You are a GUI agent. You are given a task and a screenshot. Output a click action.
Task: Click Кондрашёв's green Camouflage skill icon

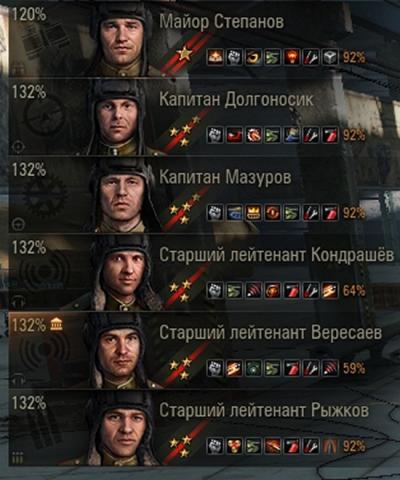[x=234, y=290]
